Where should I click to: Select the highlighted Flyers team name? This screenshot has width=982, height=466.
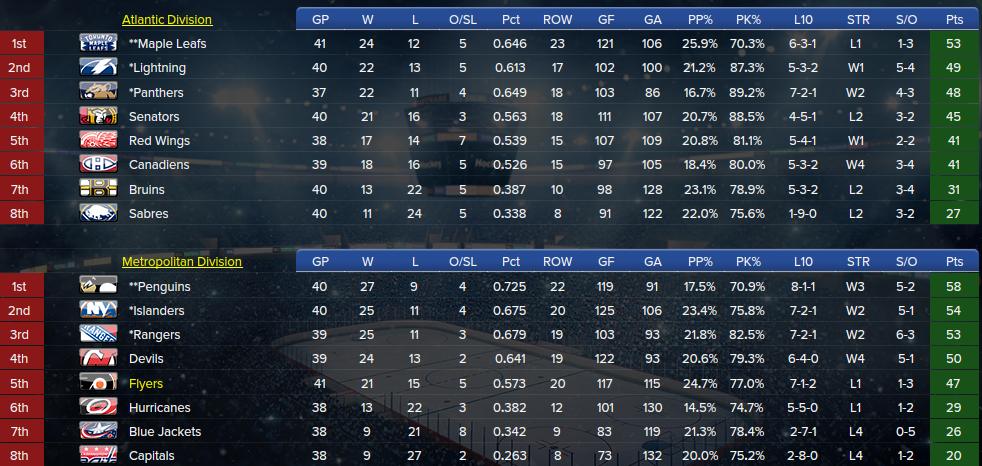pos(146,383)
